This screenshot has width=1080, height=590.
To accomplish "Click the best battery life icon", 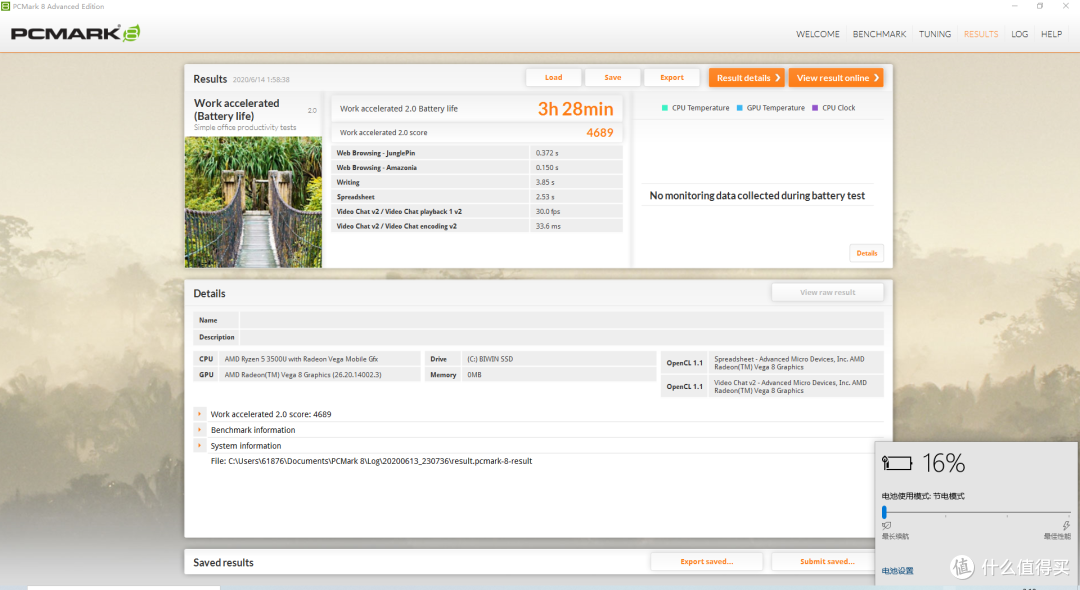I will click(x=886, y=526).
